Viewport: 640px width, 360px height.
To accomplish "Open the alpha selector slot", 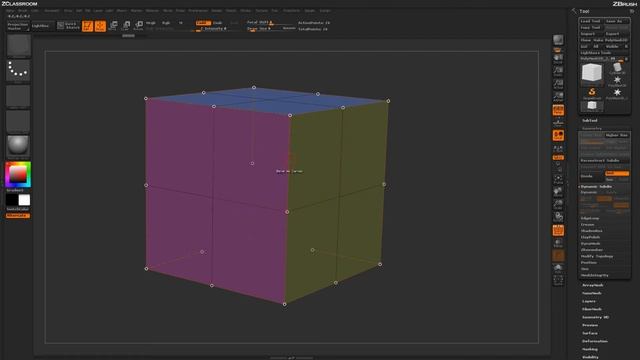I will coord(18,96).
